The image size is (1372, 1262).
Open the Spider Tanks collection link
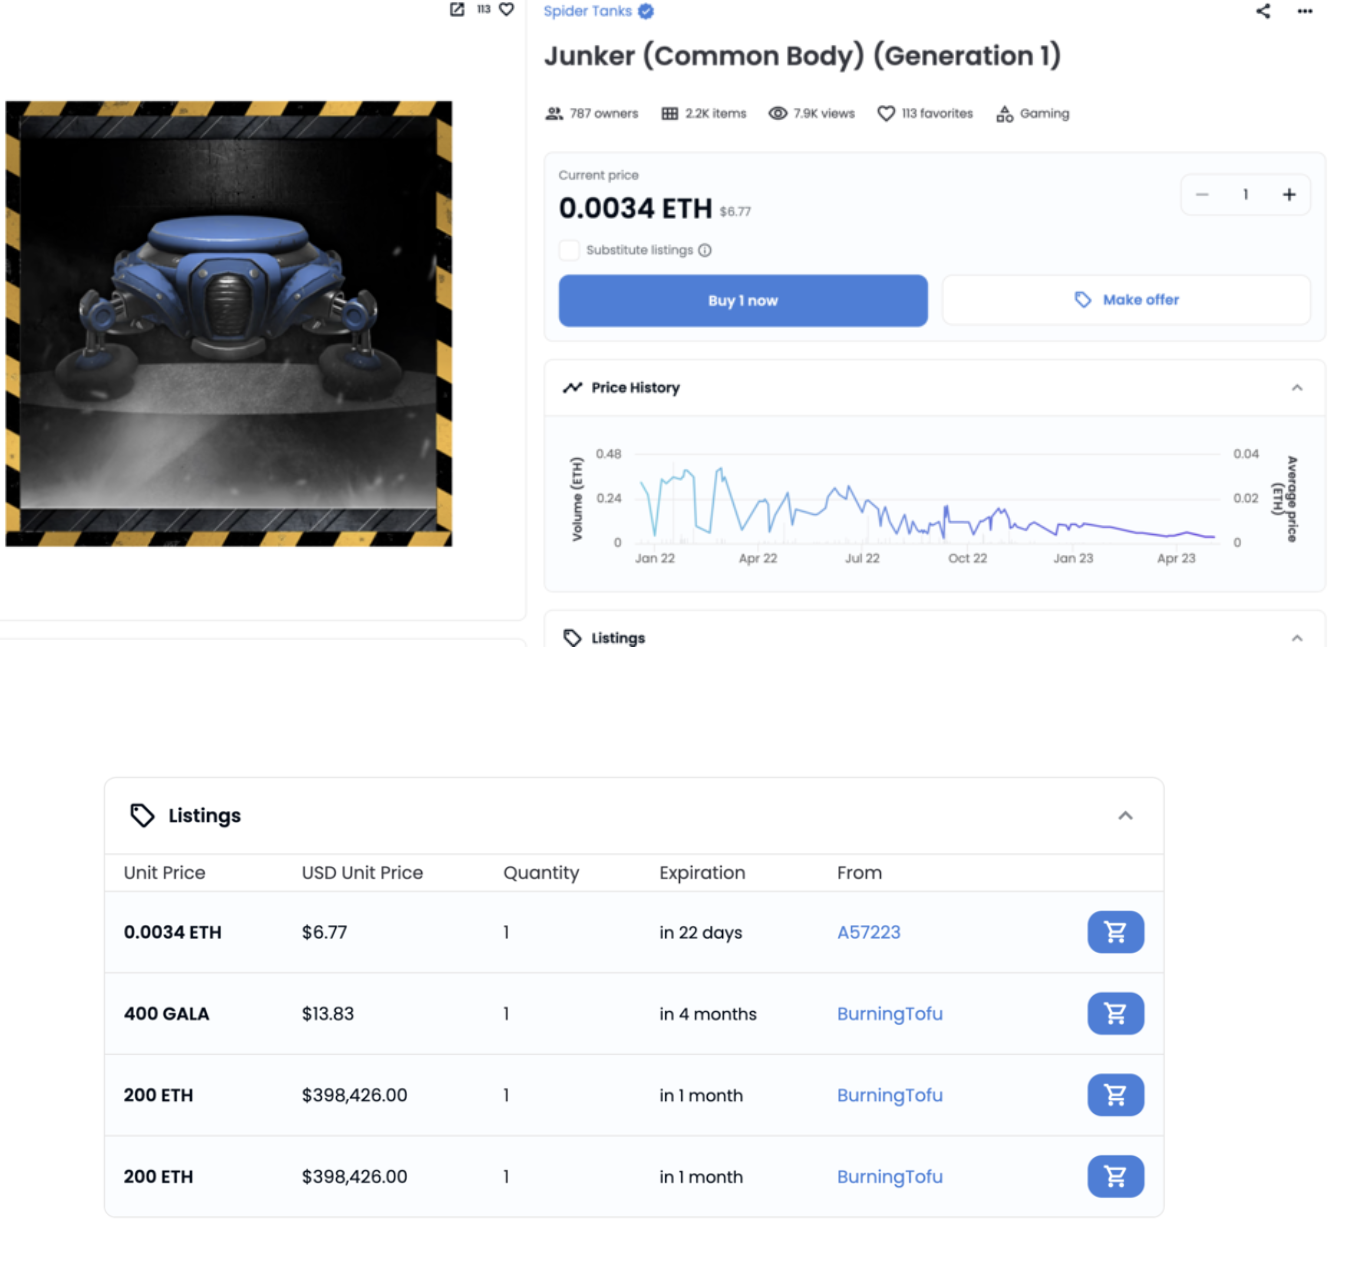tap(587, 11)
